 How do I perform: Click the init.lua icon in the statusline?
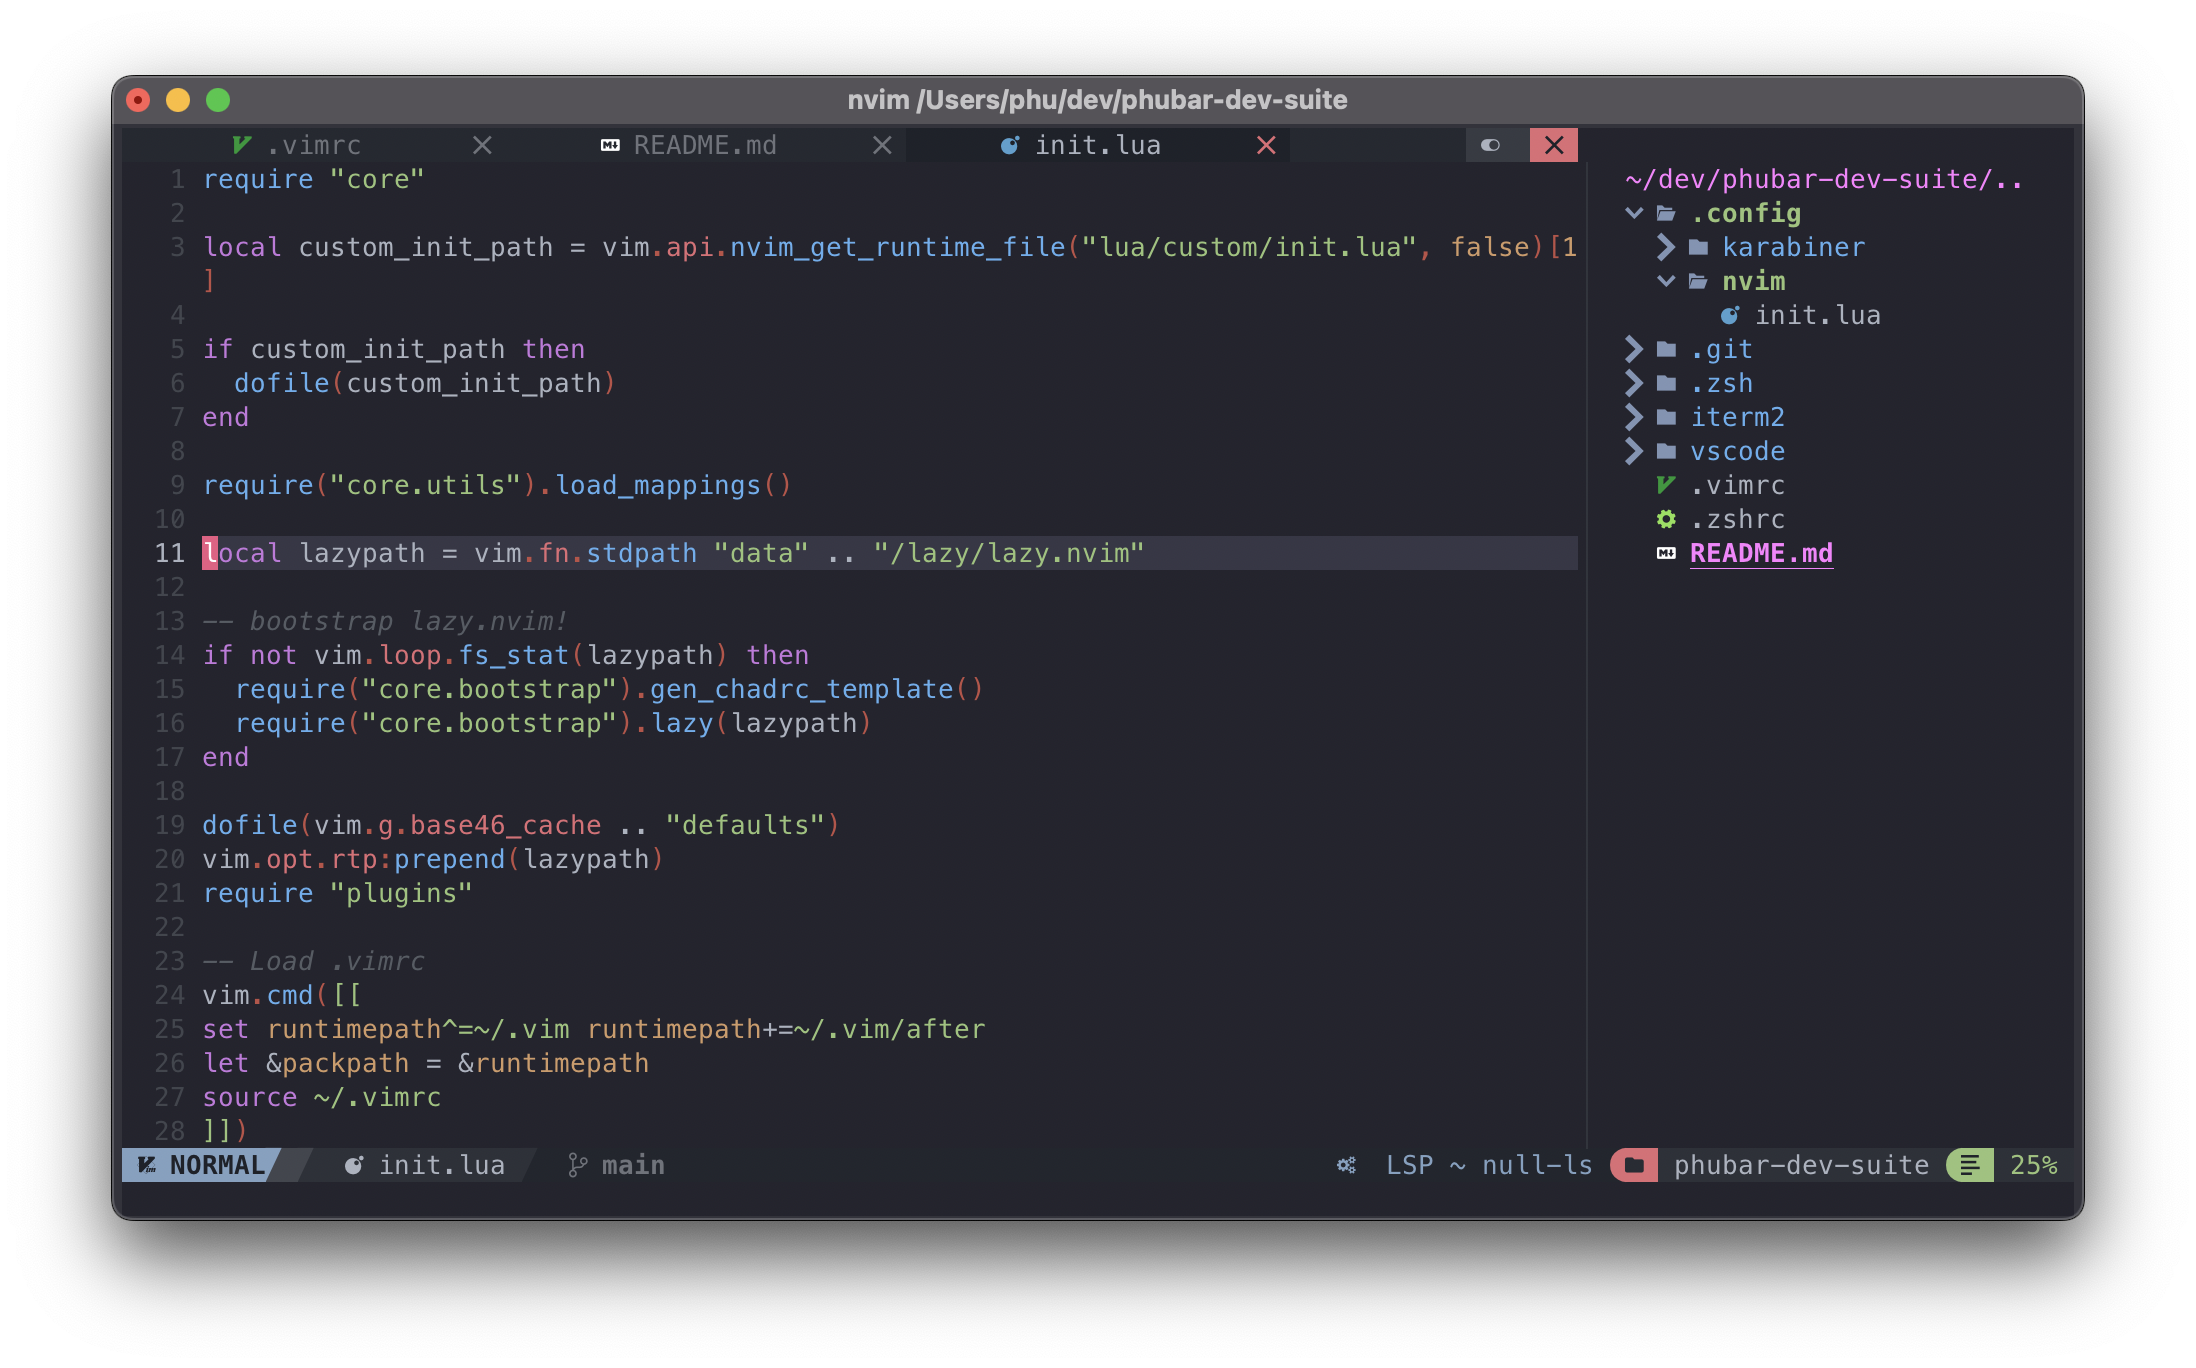[x=354, y=1164]
